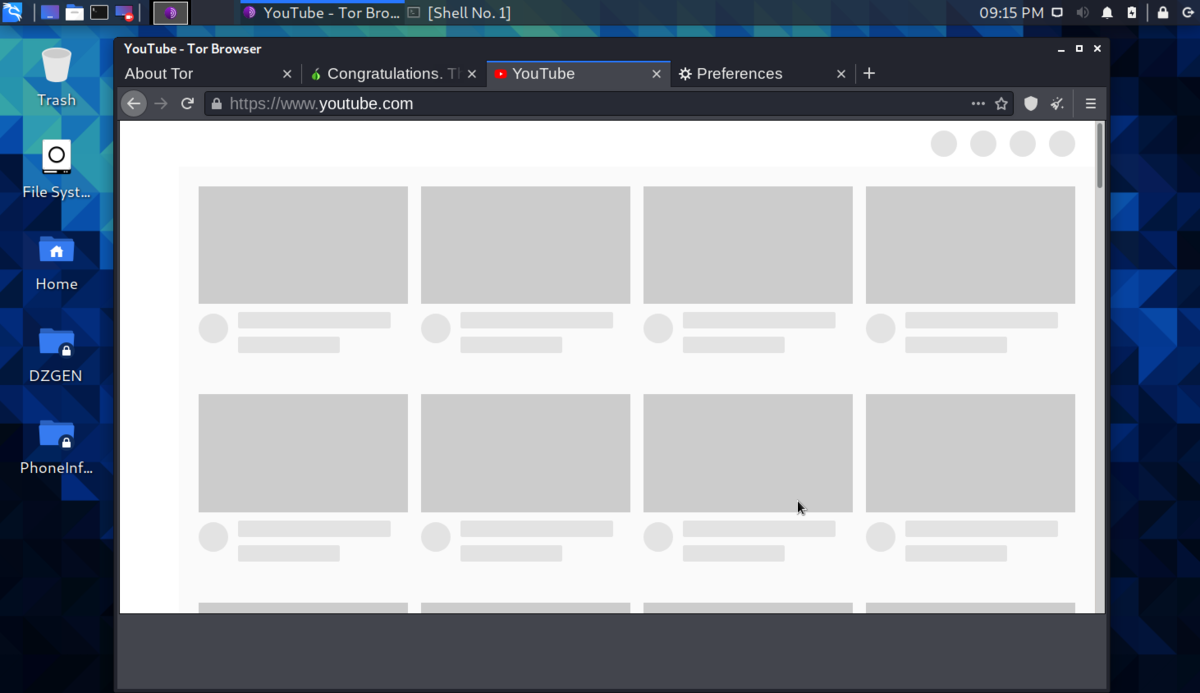
Task: Close the Congratulations tab
Action: coord(472,74)
